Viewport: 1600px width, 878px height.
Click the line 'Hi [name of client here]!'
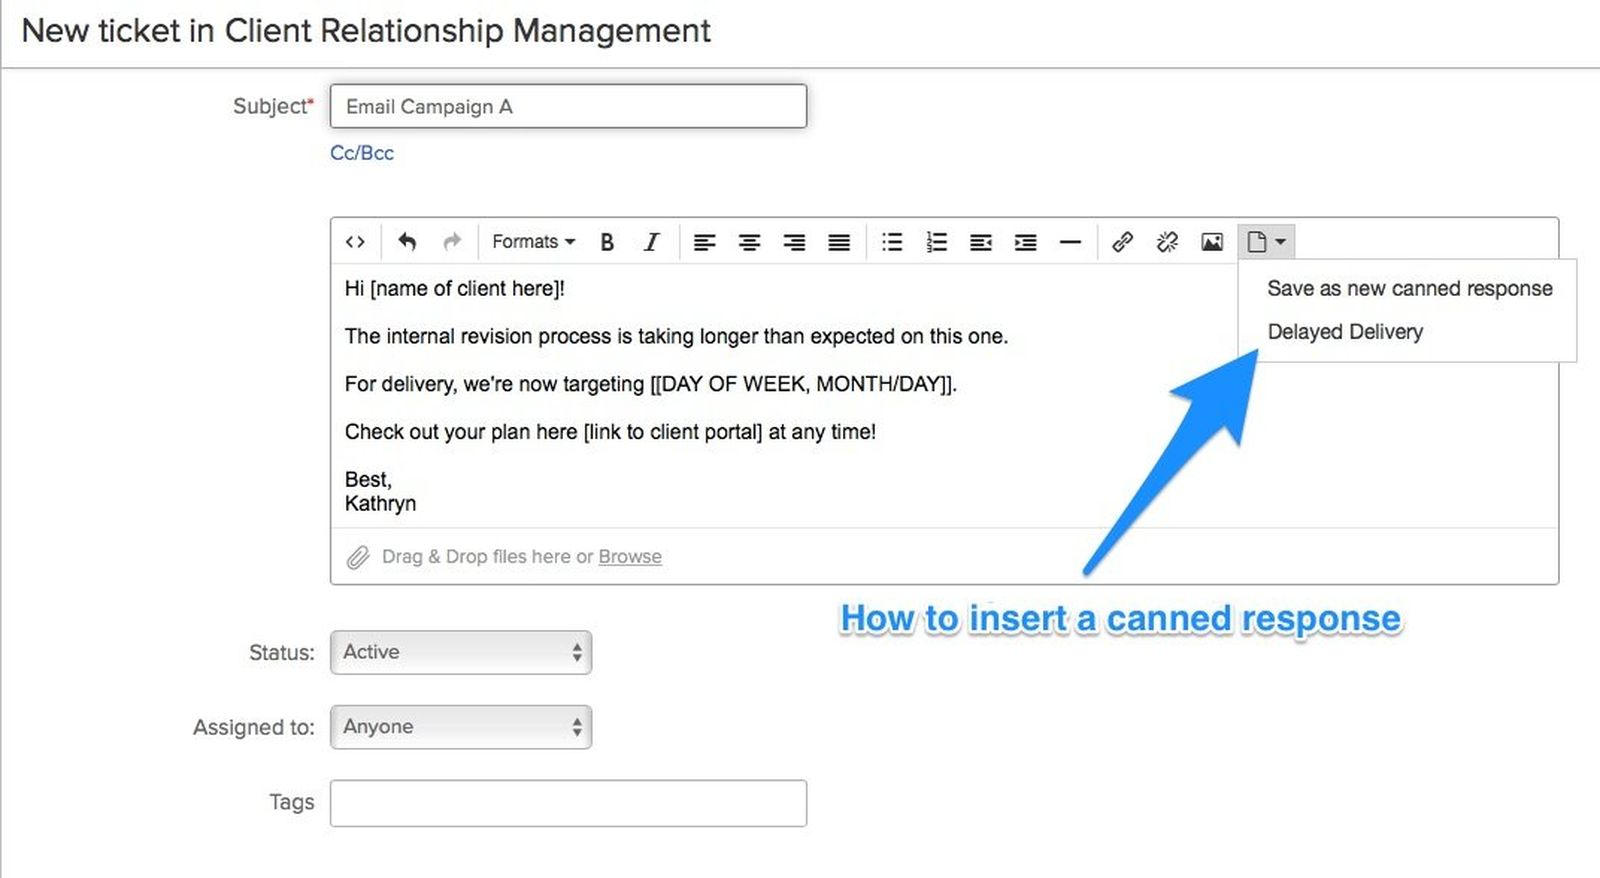click(455, 289)
